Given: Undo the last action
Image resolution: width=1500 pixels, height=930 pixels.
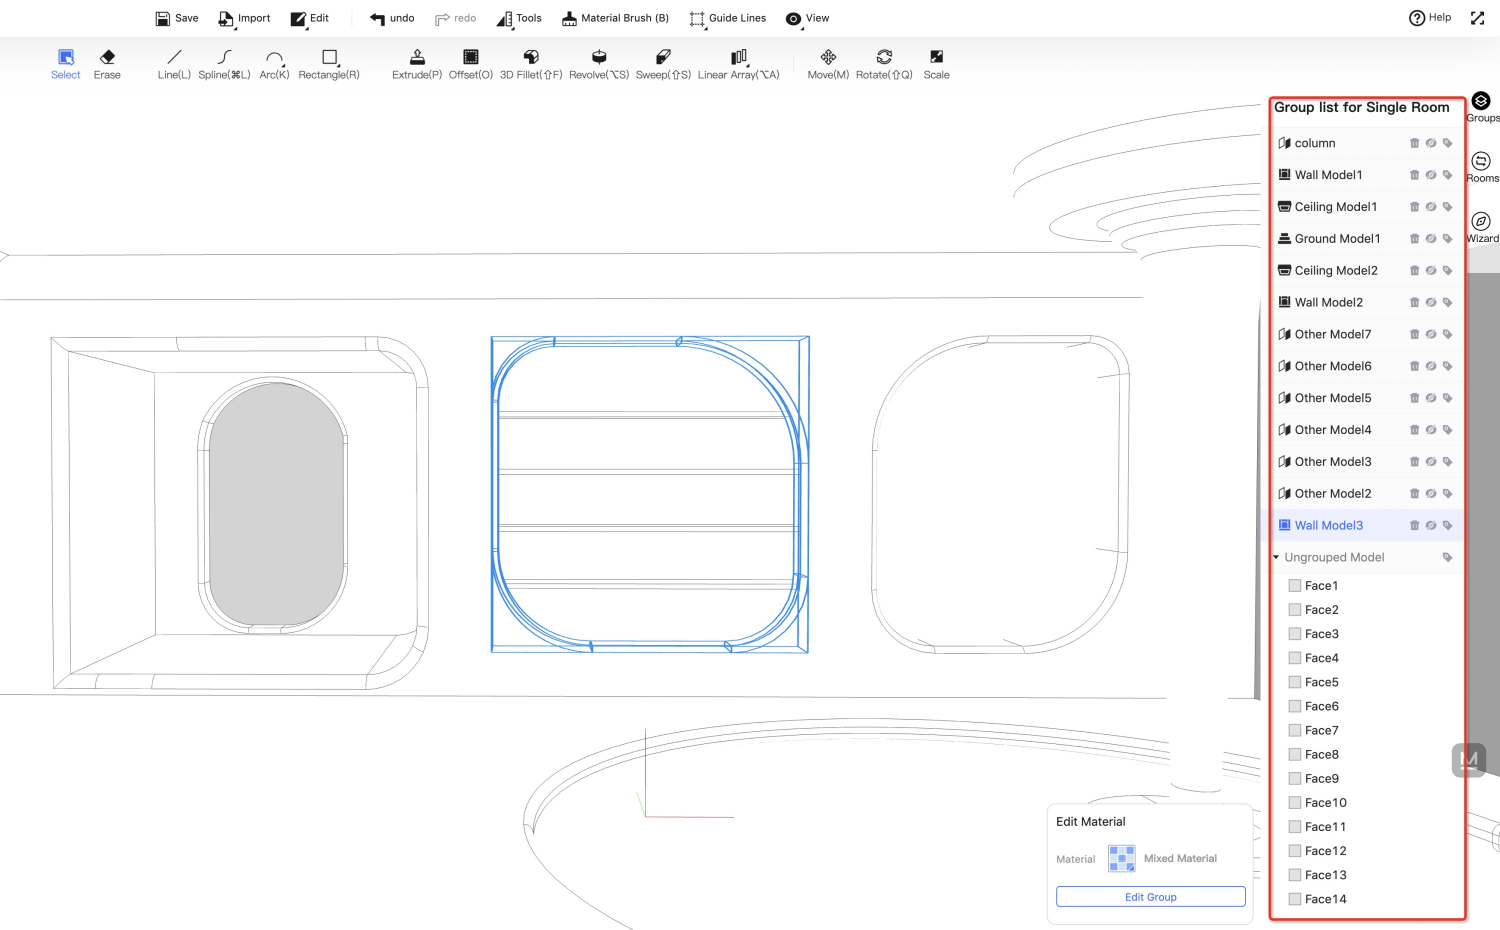Looking at the screenshot, I should click(392, 18).
